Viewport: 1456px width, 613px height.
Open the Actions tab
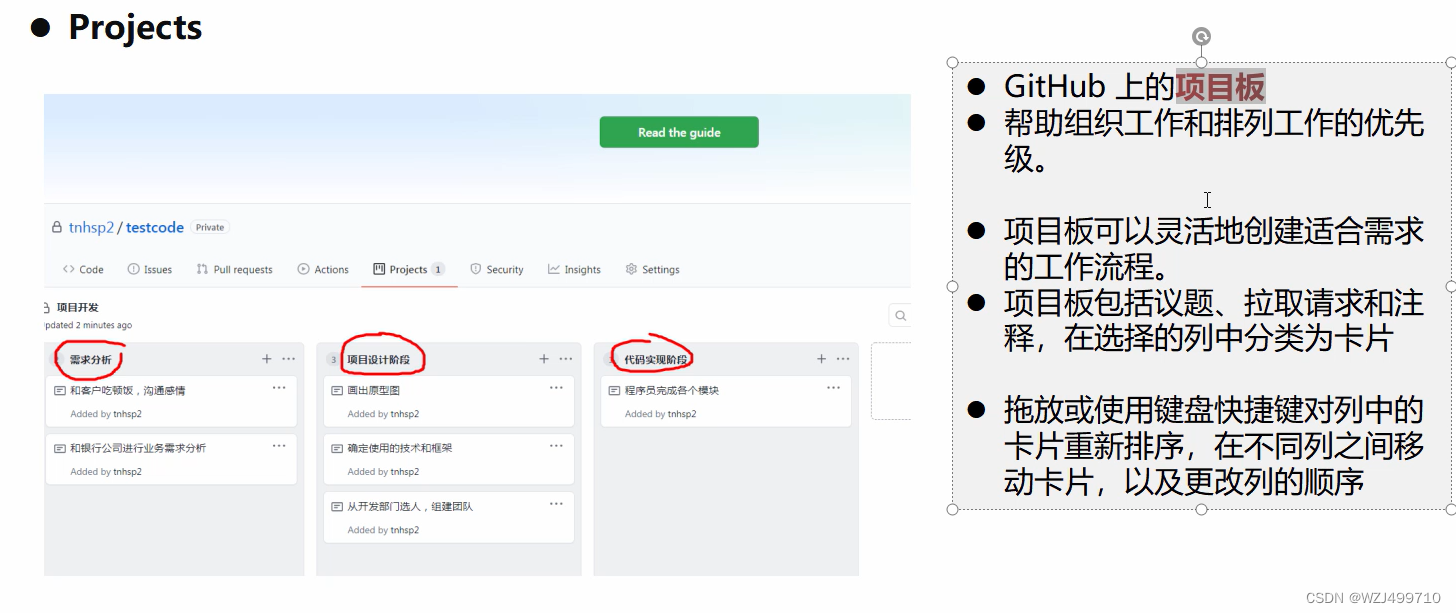(323, 269)
